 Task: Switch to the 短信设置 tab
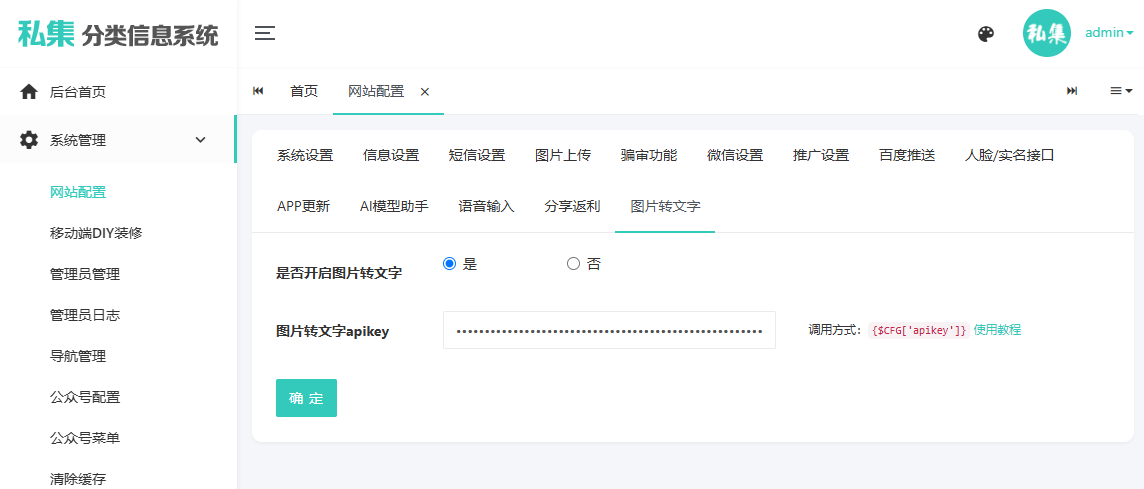(477, 155)
